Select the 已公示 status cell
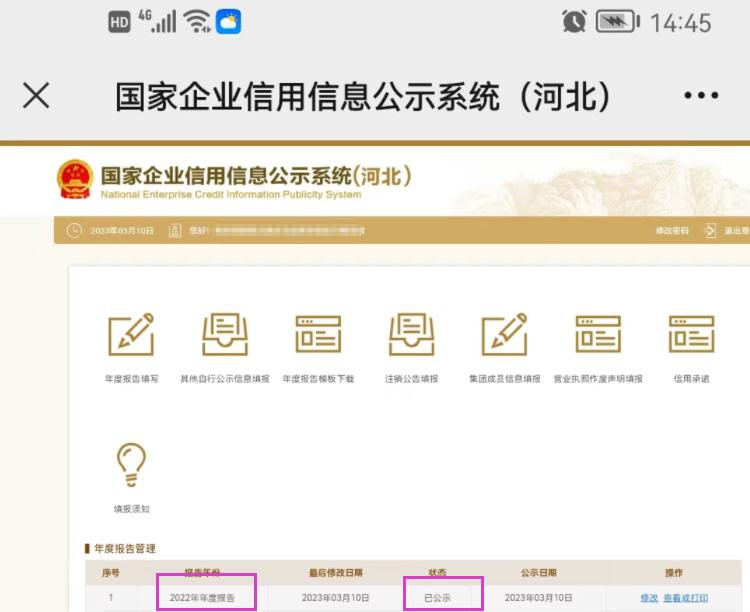This screenshot has height=612, width=750. point(437,598)
